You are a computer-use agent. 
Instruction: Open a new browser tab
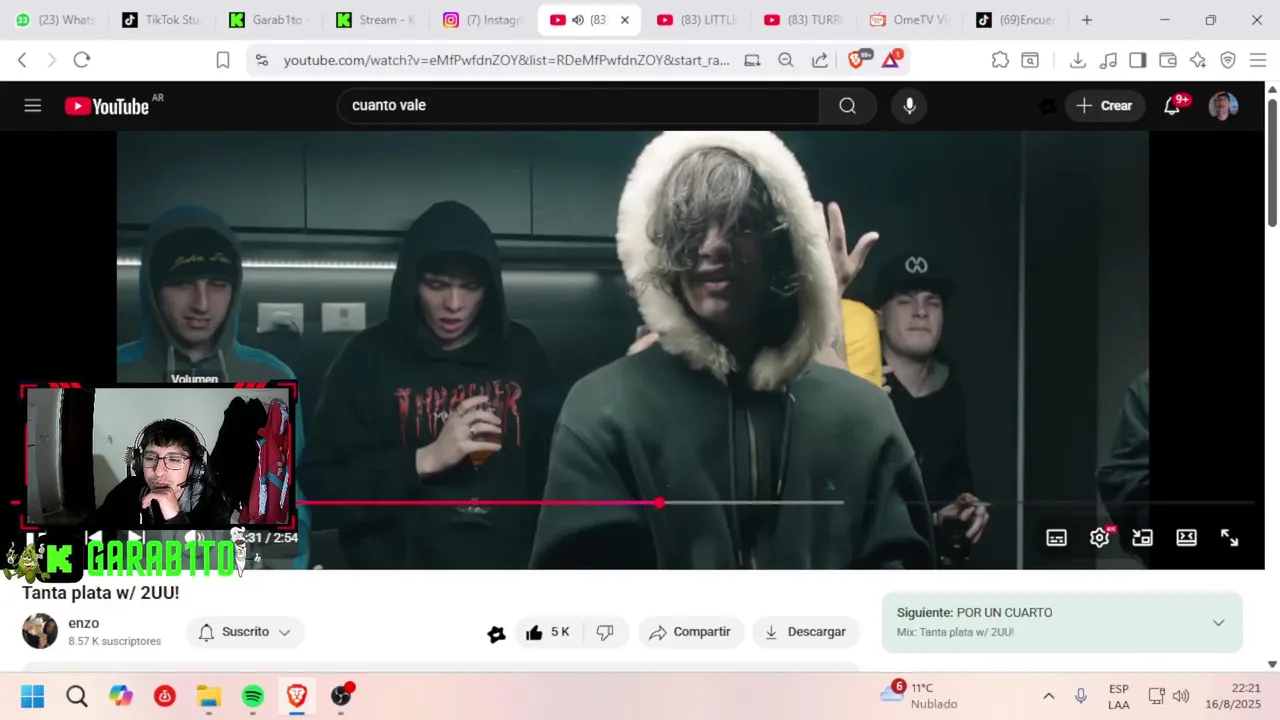(x=1087, y=20)
